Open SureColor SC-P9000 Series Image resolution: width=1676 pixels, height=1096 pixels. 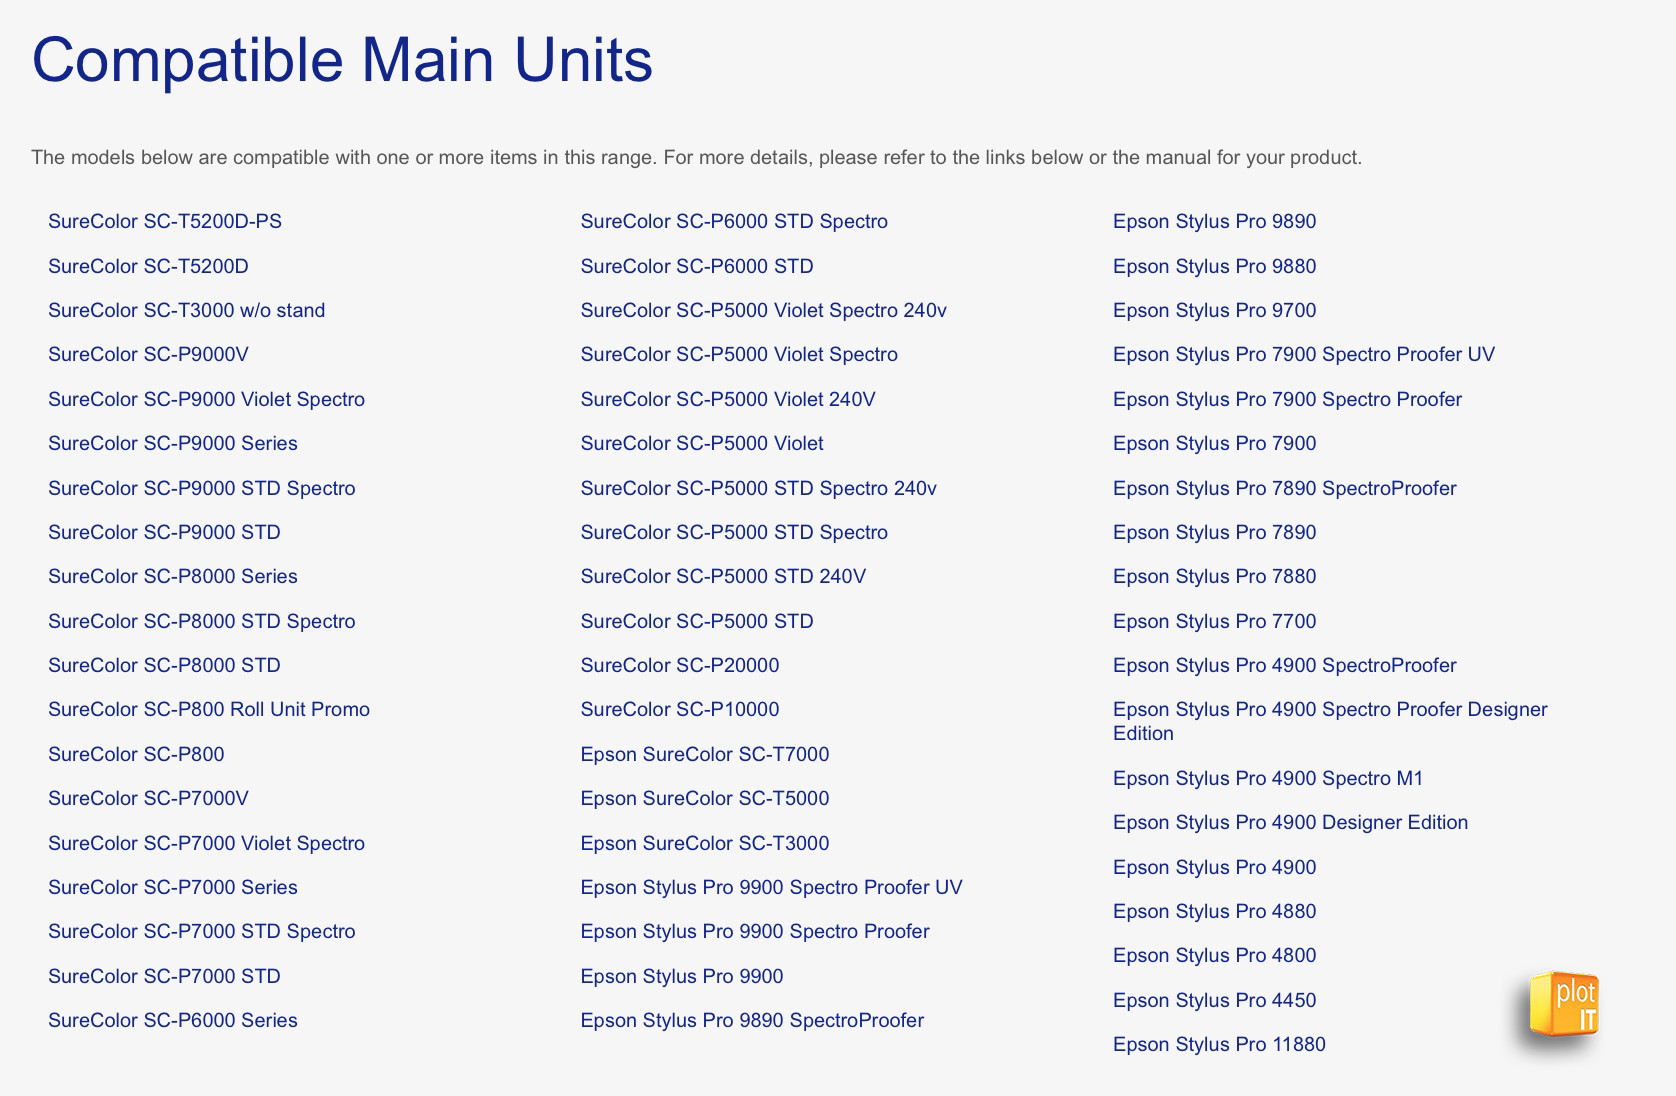(x=173, y=443)
